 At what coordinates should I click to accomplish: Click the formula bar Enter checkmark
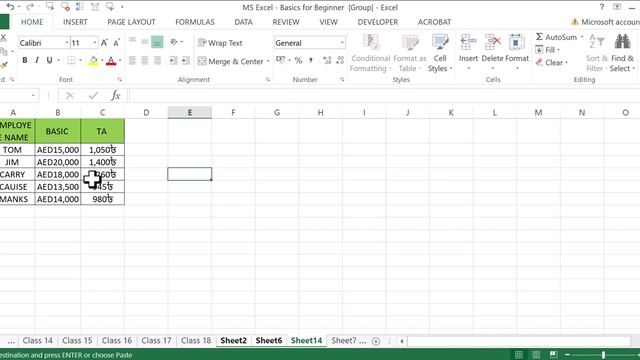[93, 96]
